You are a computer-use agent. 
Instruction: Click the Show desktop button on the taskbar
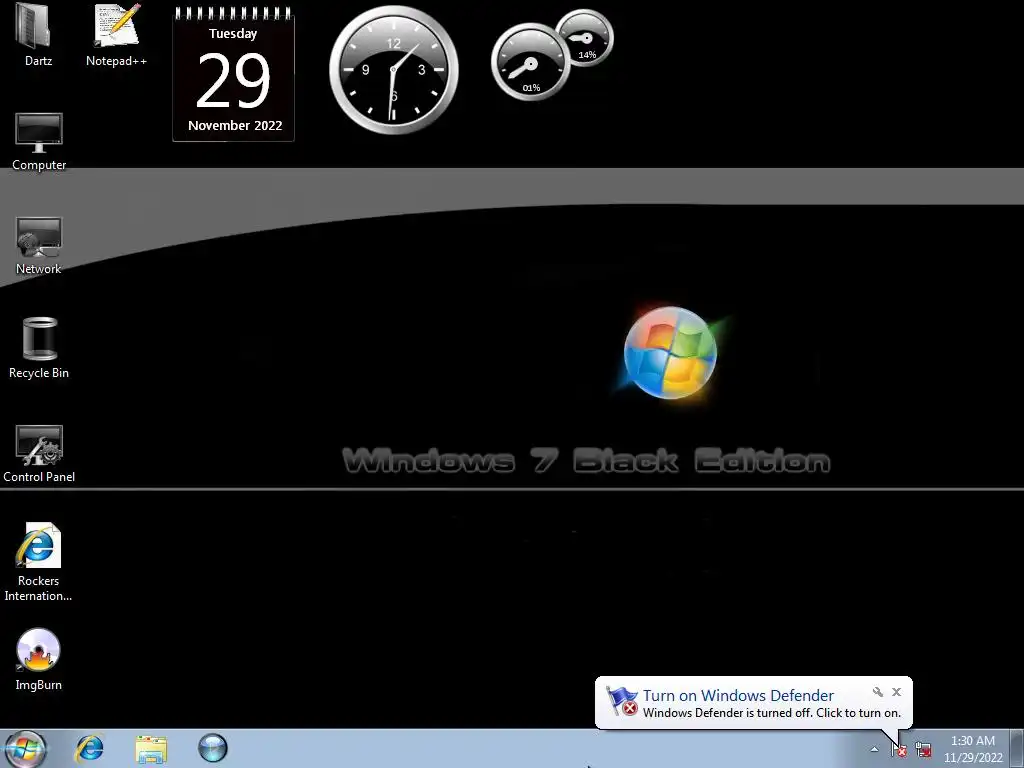1017,748
